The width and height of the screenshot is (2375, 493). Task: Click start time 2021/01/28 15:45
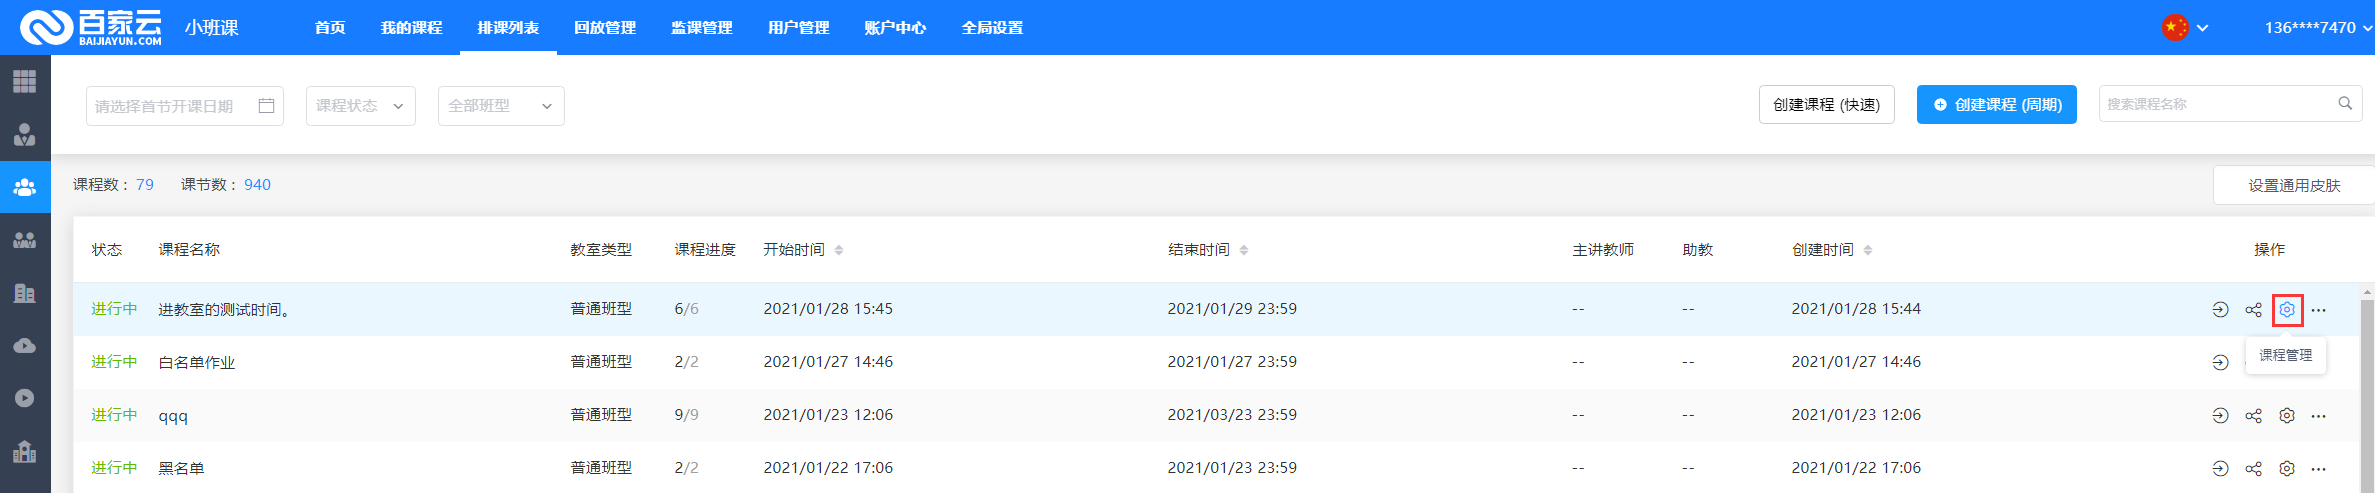(828, 309)
